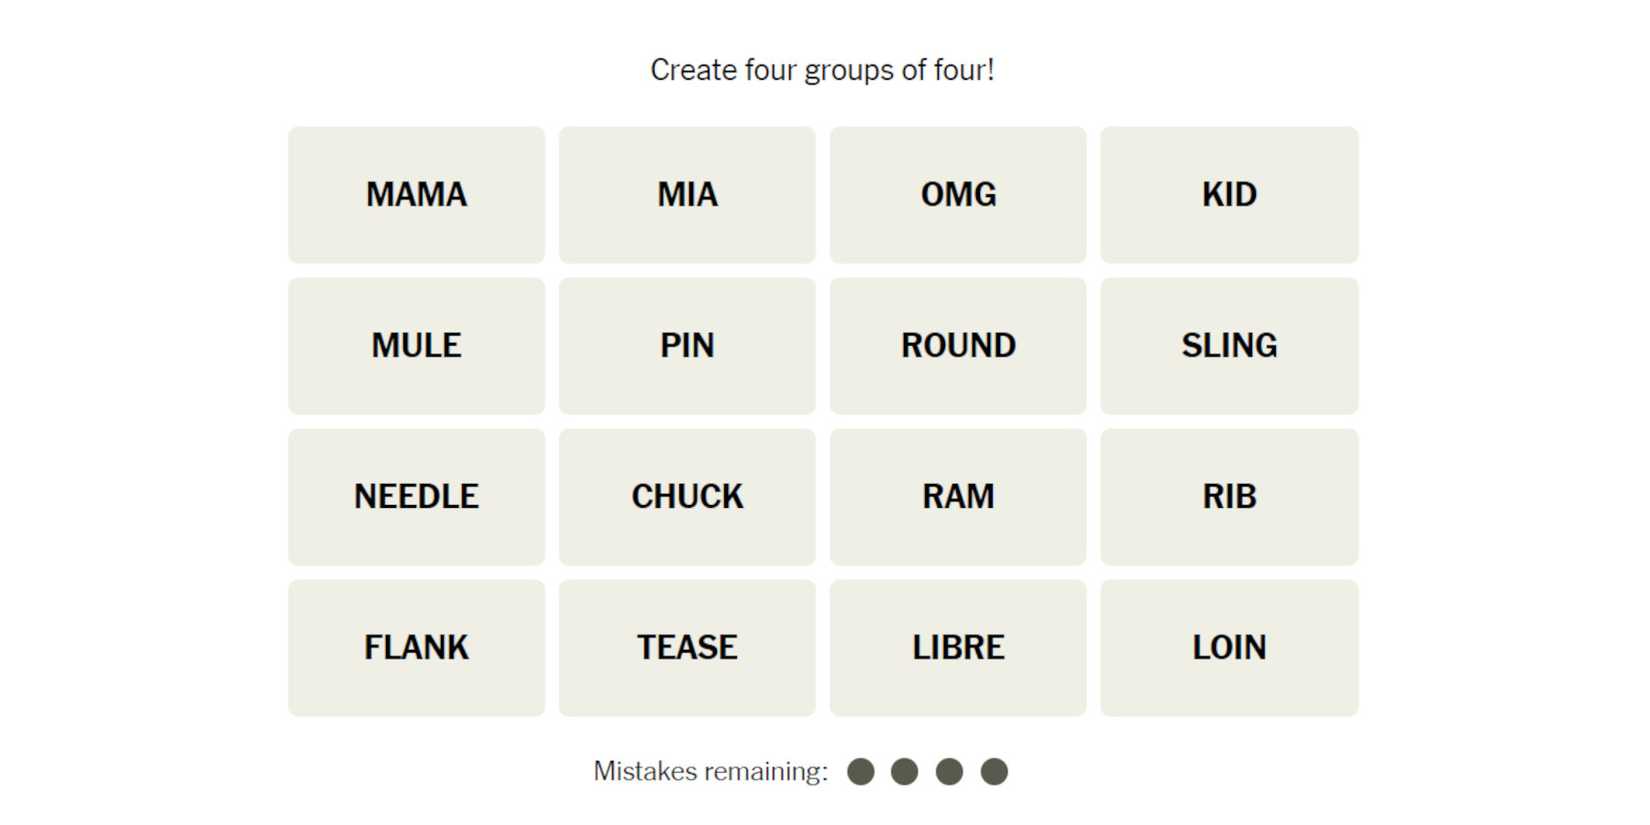
Task: Click the second mistakes remaining dot
Action: click(x=905, y=772)
